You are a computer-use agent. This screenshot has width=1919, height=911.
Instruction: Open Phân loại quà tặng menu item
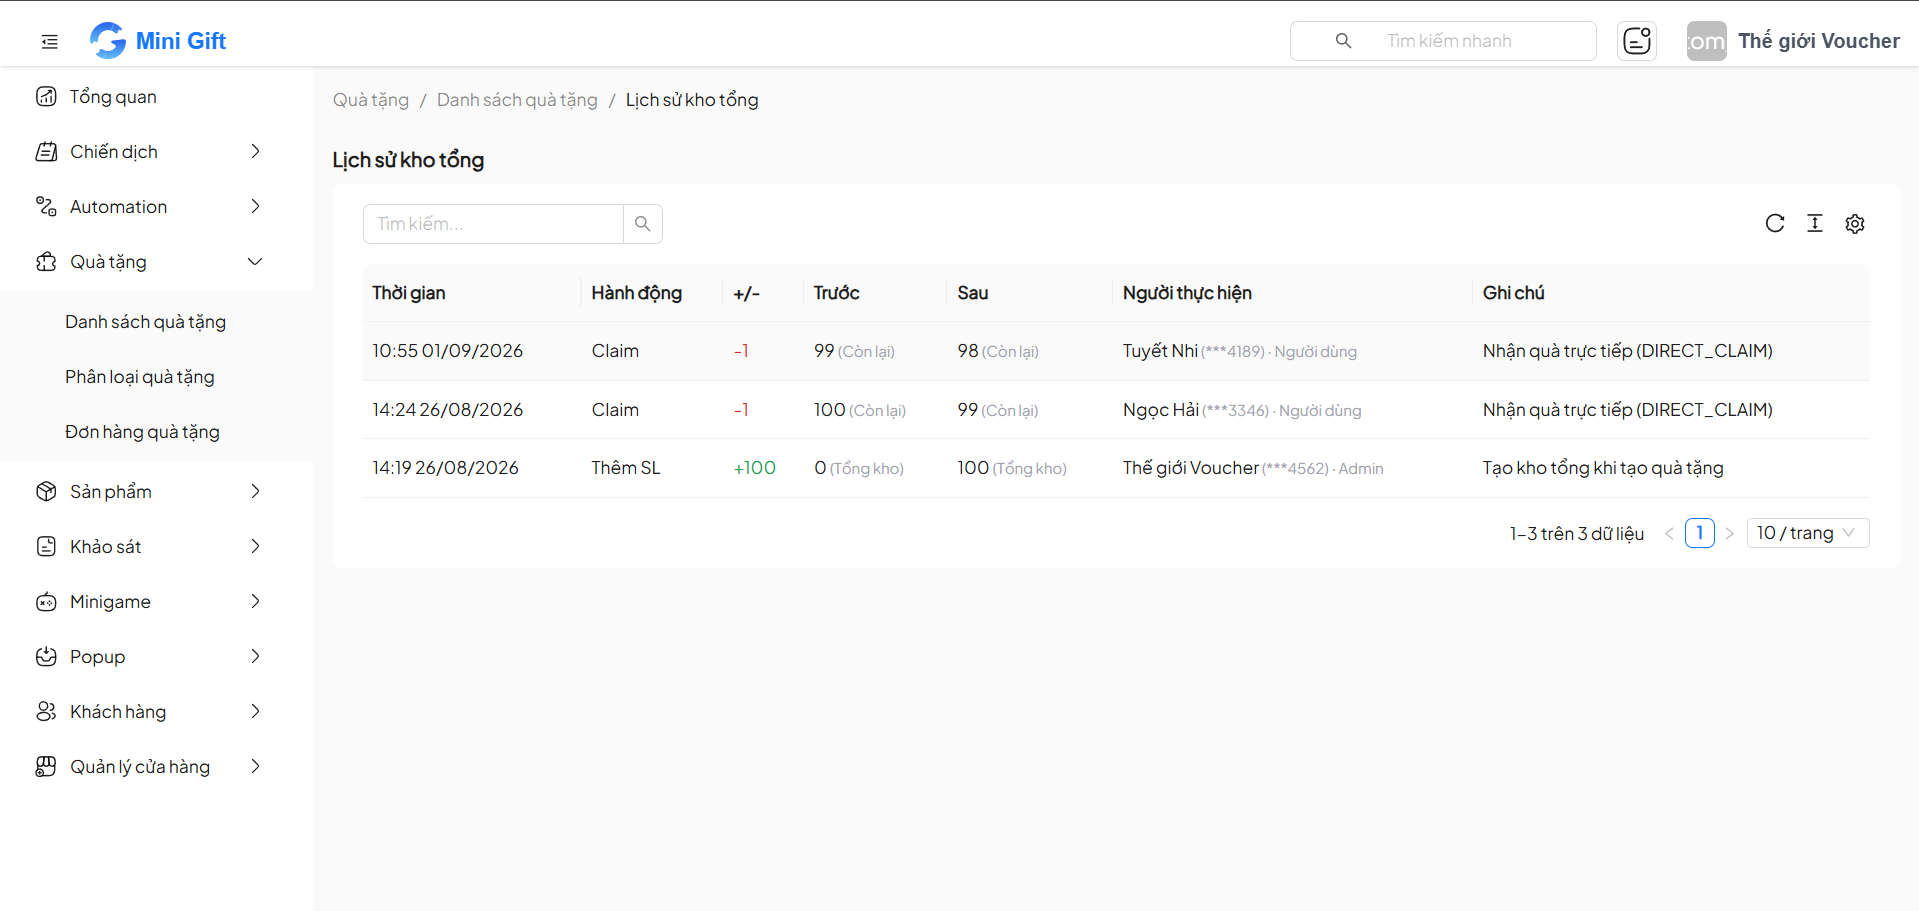point(140,376)
